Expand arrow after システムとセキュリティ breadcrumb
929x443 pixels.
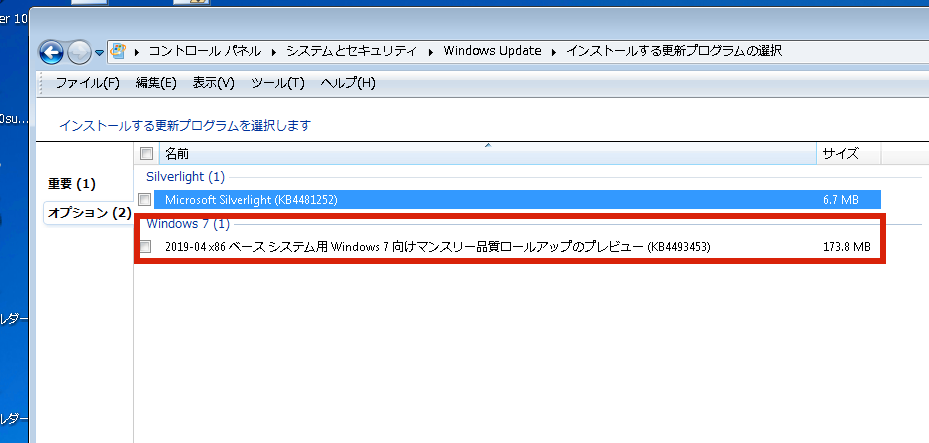pos(431,52)
